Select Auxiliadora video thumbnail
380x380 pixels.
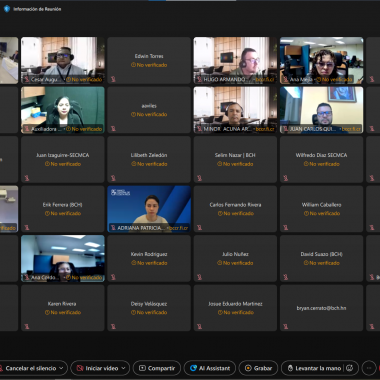(63, 110)
